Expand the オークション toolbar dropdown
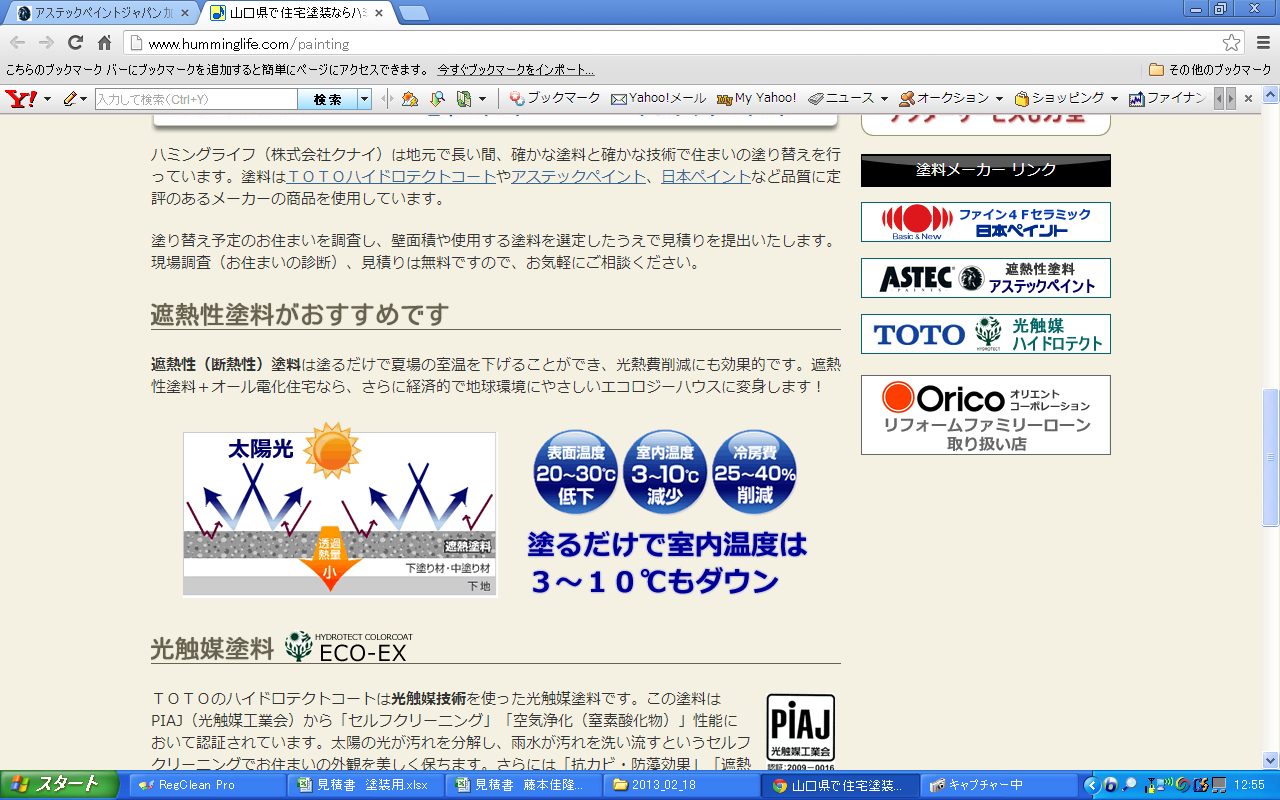Viewport: 1280px width, 800px height. pos(998,98)
